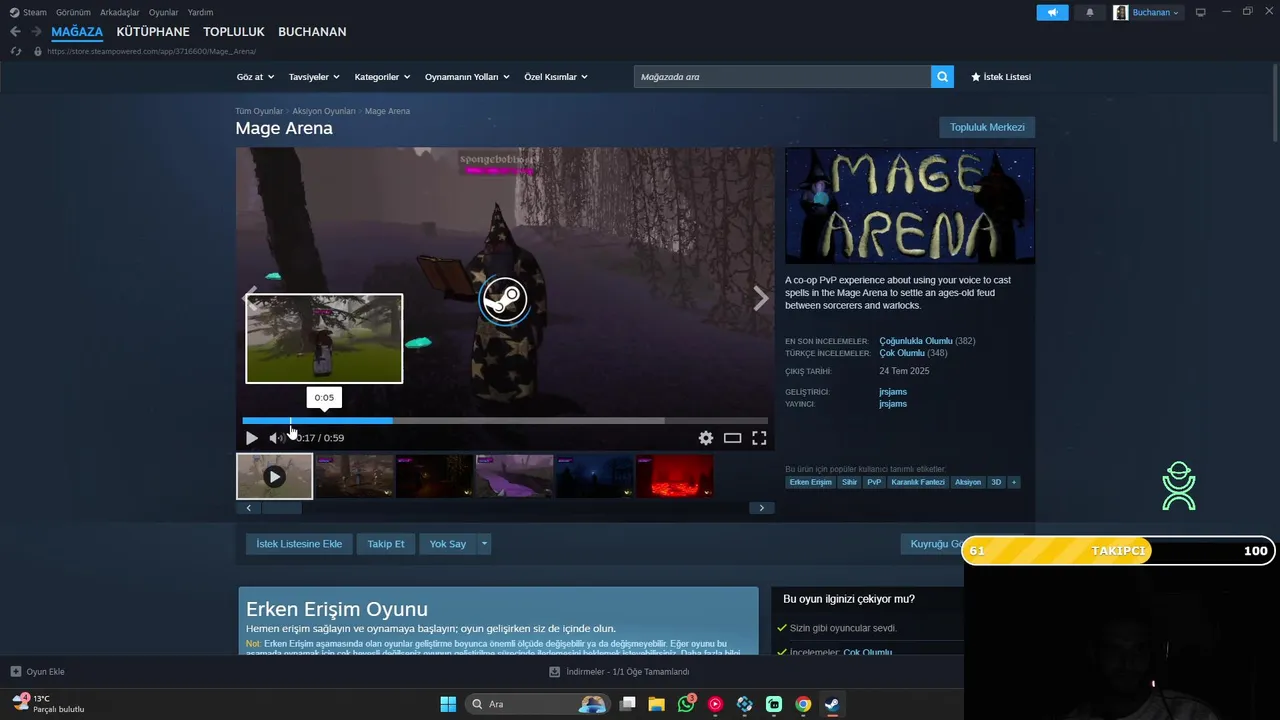This screenshot has height=720, width=1280.
Task: Open the notifications bell
Action: pos(1090,12)
